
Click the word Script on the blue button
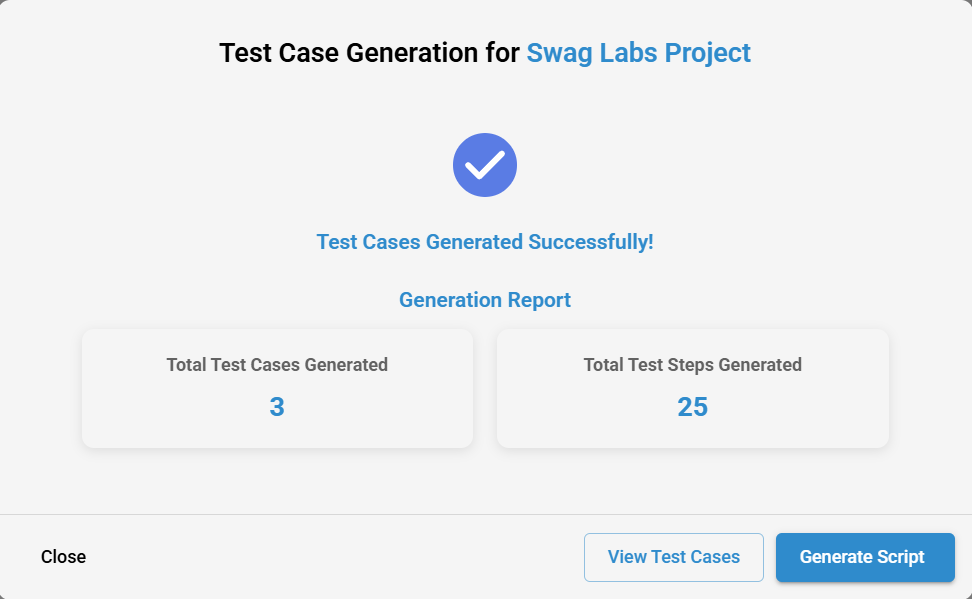pos(901,557)
